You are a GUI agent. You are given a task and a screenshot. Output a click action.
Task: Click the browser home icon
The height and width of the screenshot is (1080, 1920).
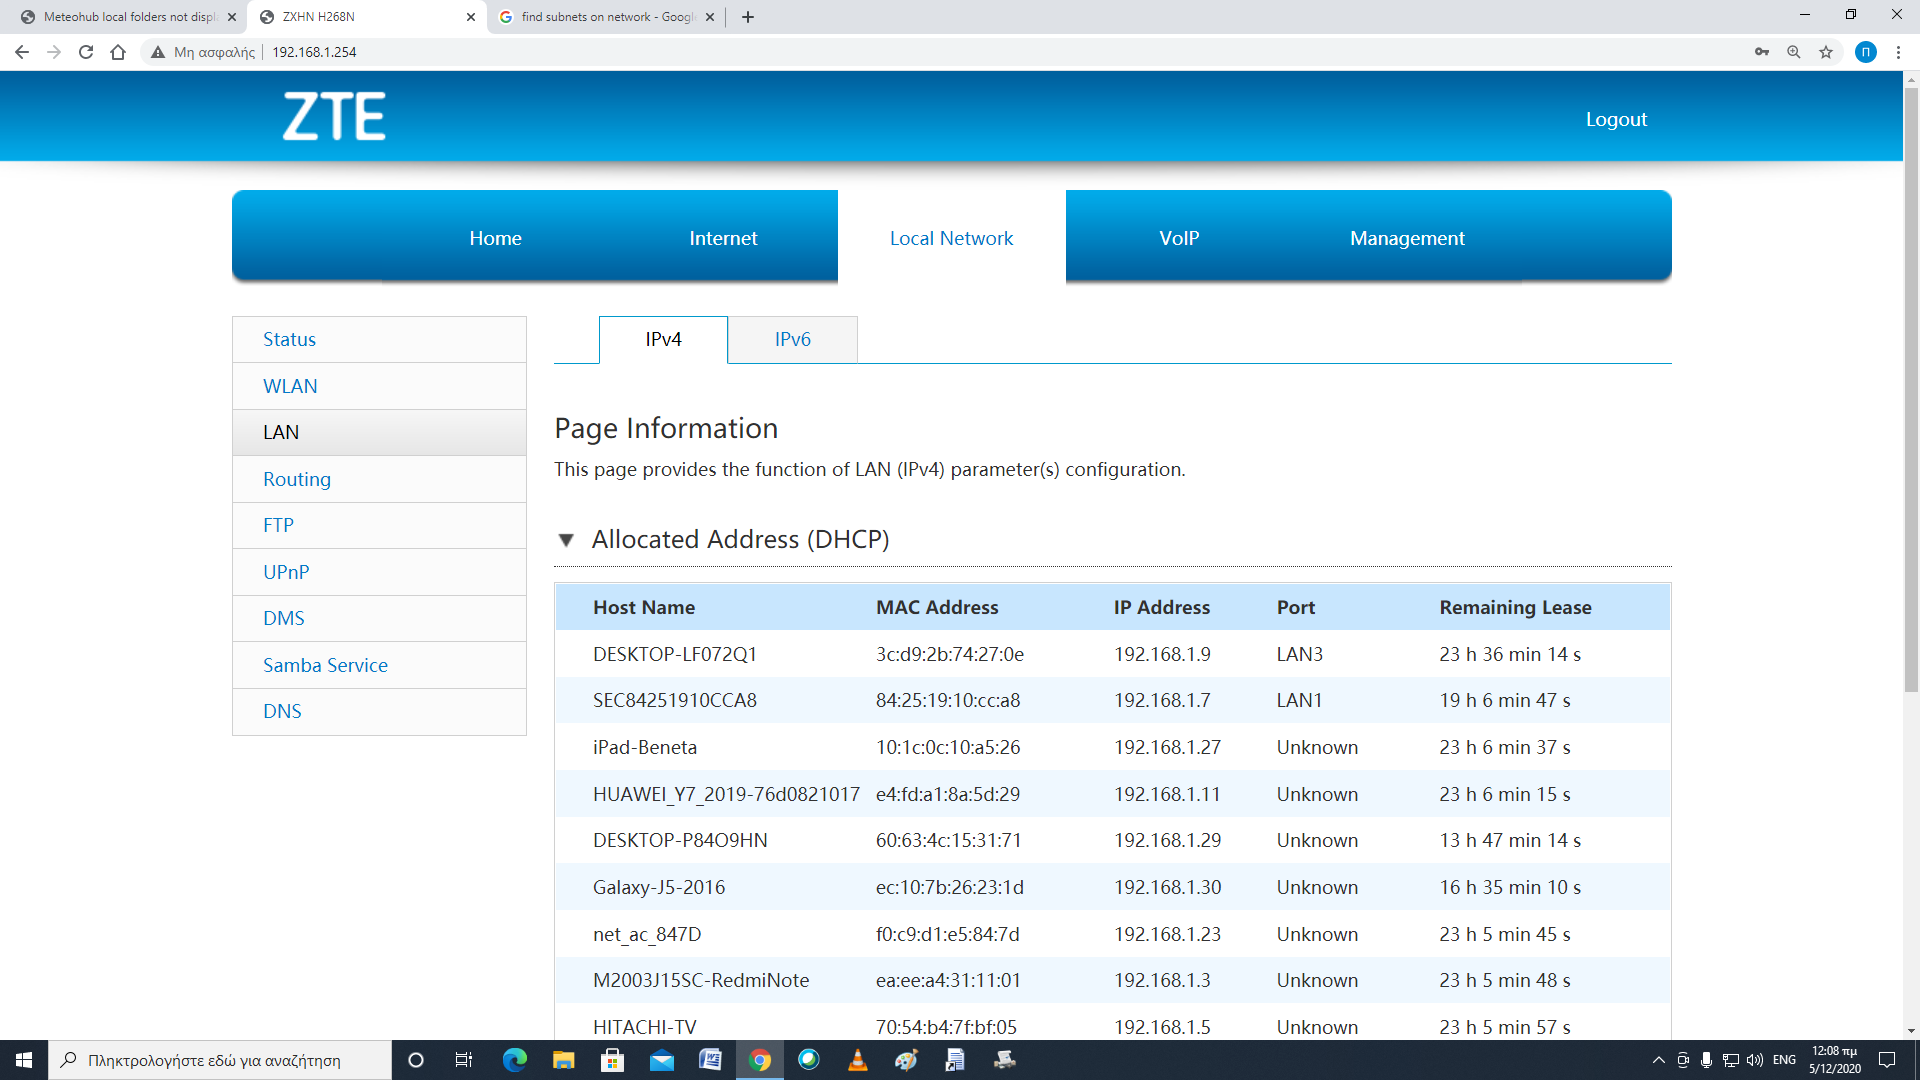(x=118, y=52)
